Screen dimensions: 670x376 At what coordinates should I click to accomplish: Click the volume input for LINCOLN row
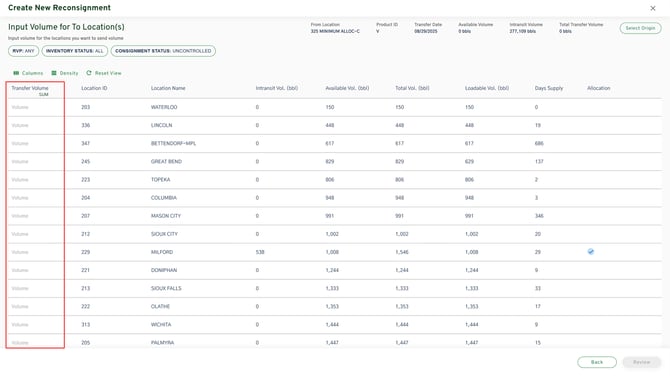click(x=35, y=125)
